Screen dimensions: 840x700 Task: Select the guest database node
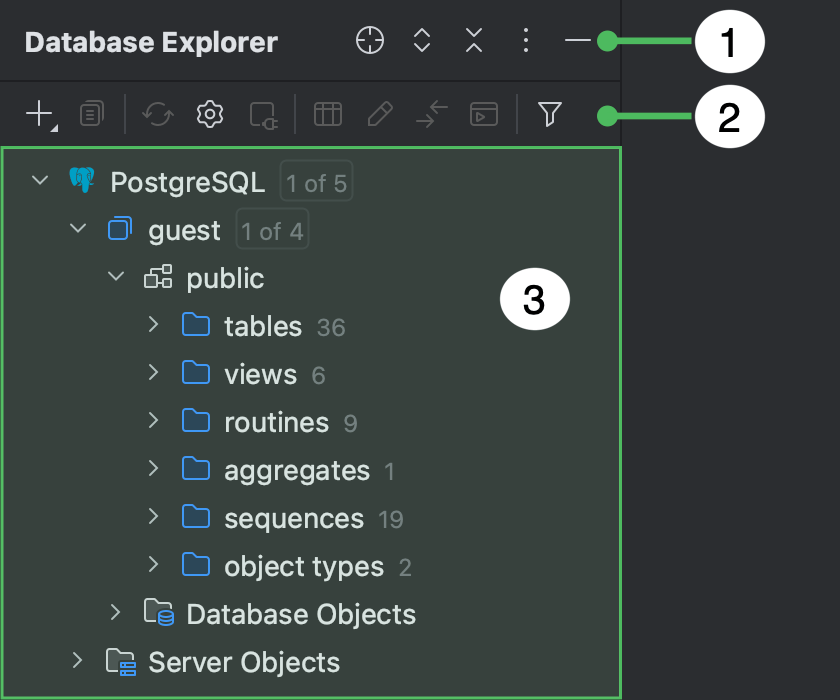click(186, 229)
